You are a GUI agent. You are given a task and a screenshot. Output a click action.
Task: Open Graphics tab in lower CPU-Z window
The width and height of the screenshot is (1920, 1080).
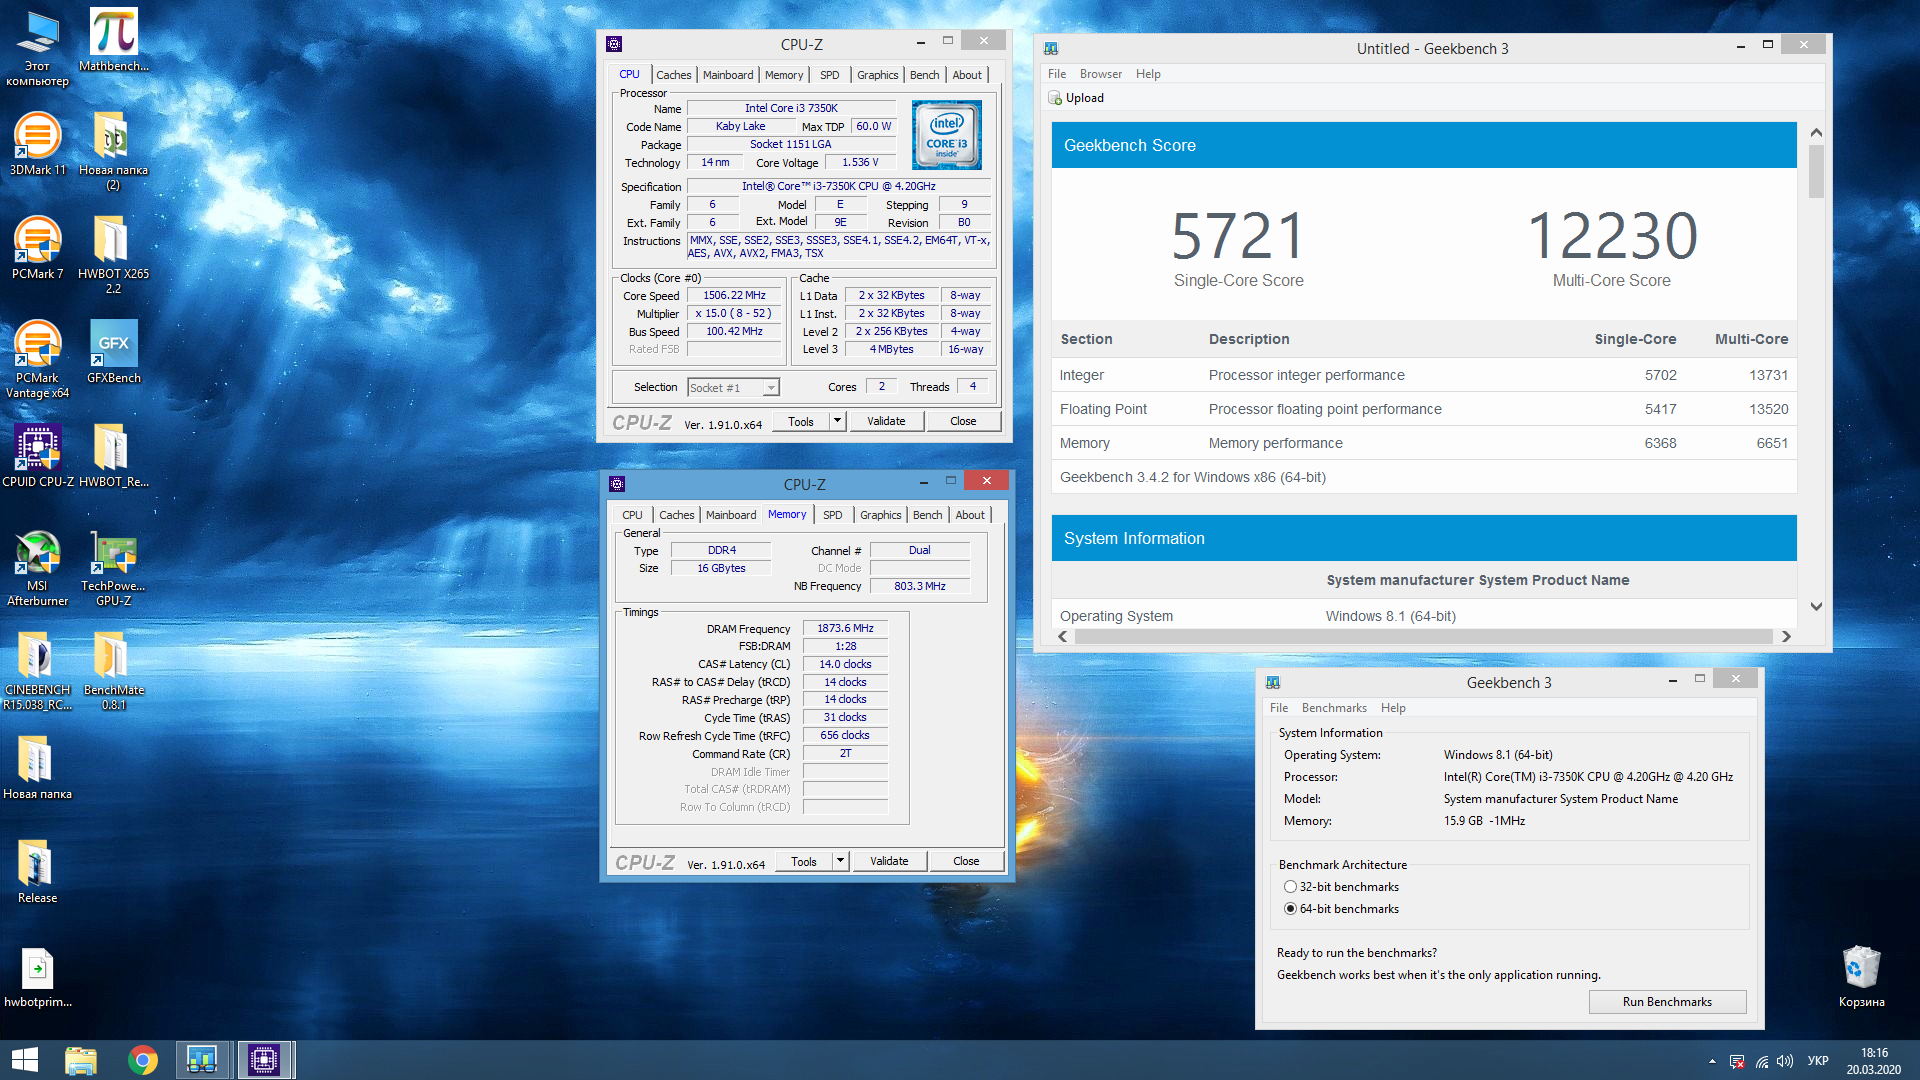coord(880,515)
